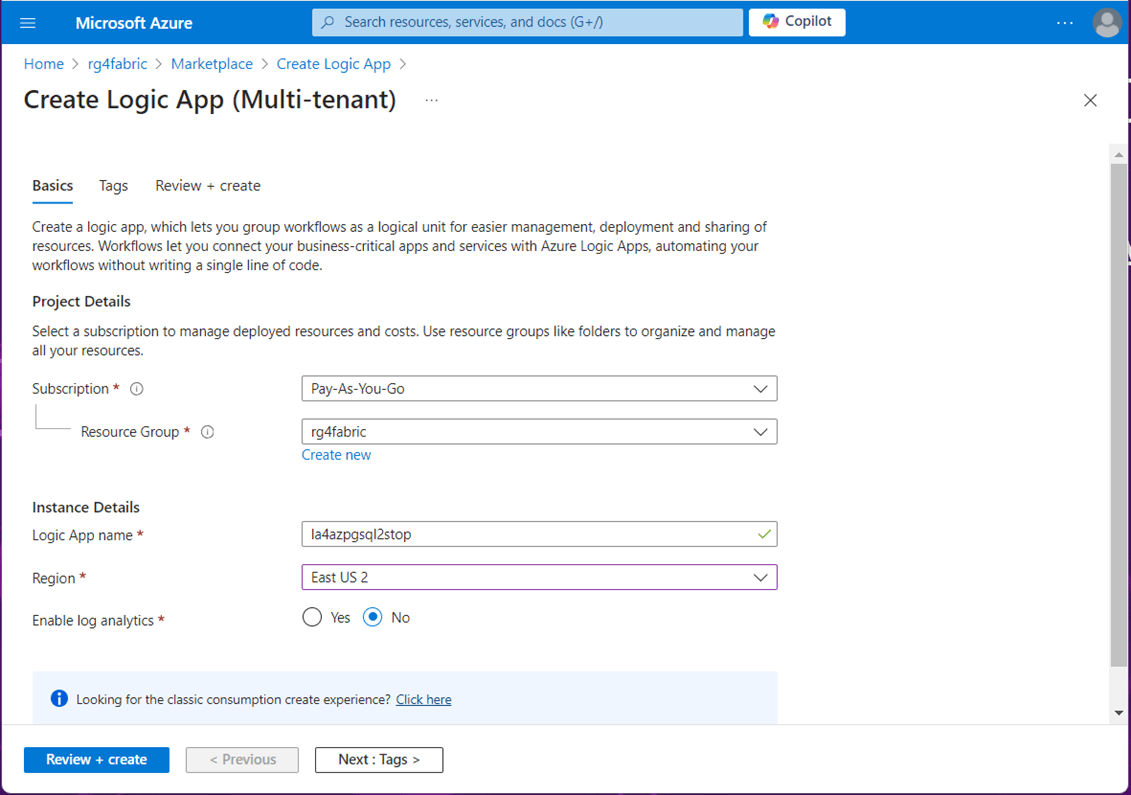Click the Next : Tags button

coord(379,760)
